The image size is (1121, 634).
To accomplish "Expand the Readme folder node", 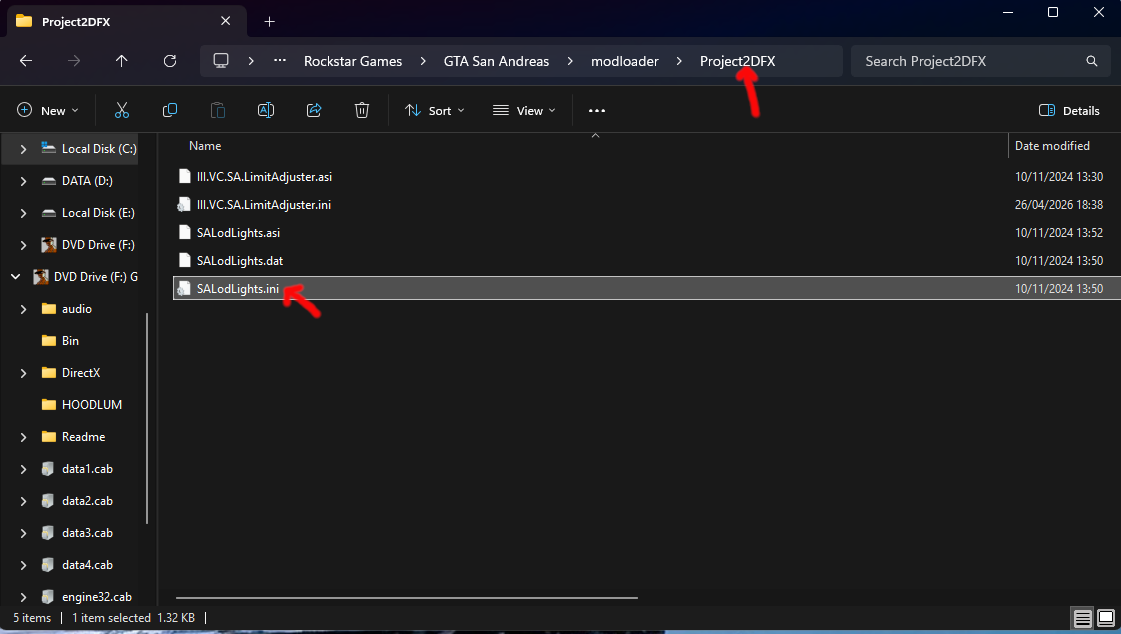I will (23, 437).
